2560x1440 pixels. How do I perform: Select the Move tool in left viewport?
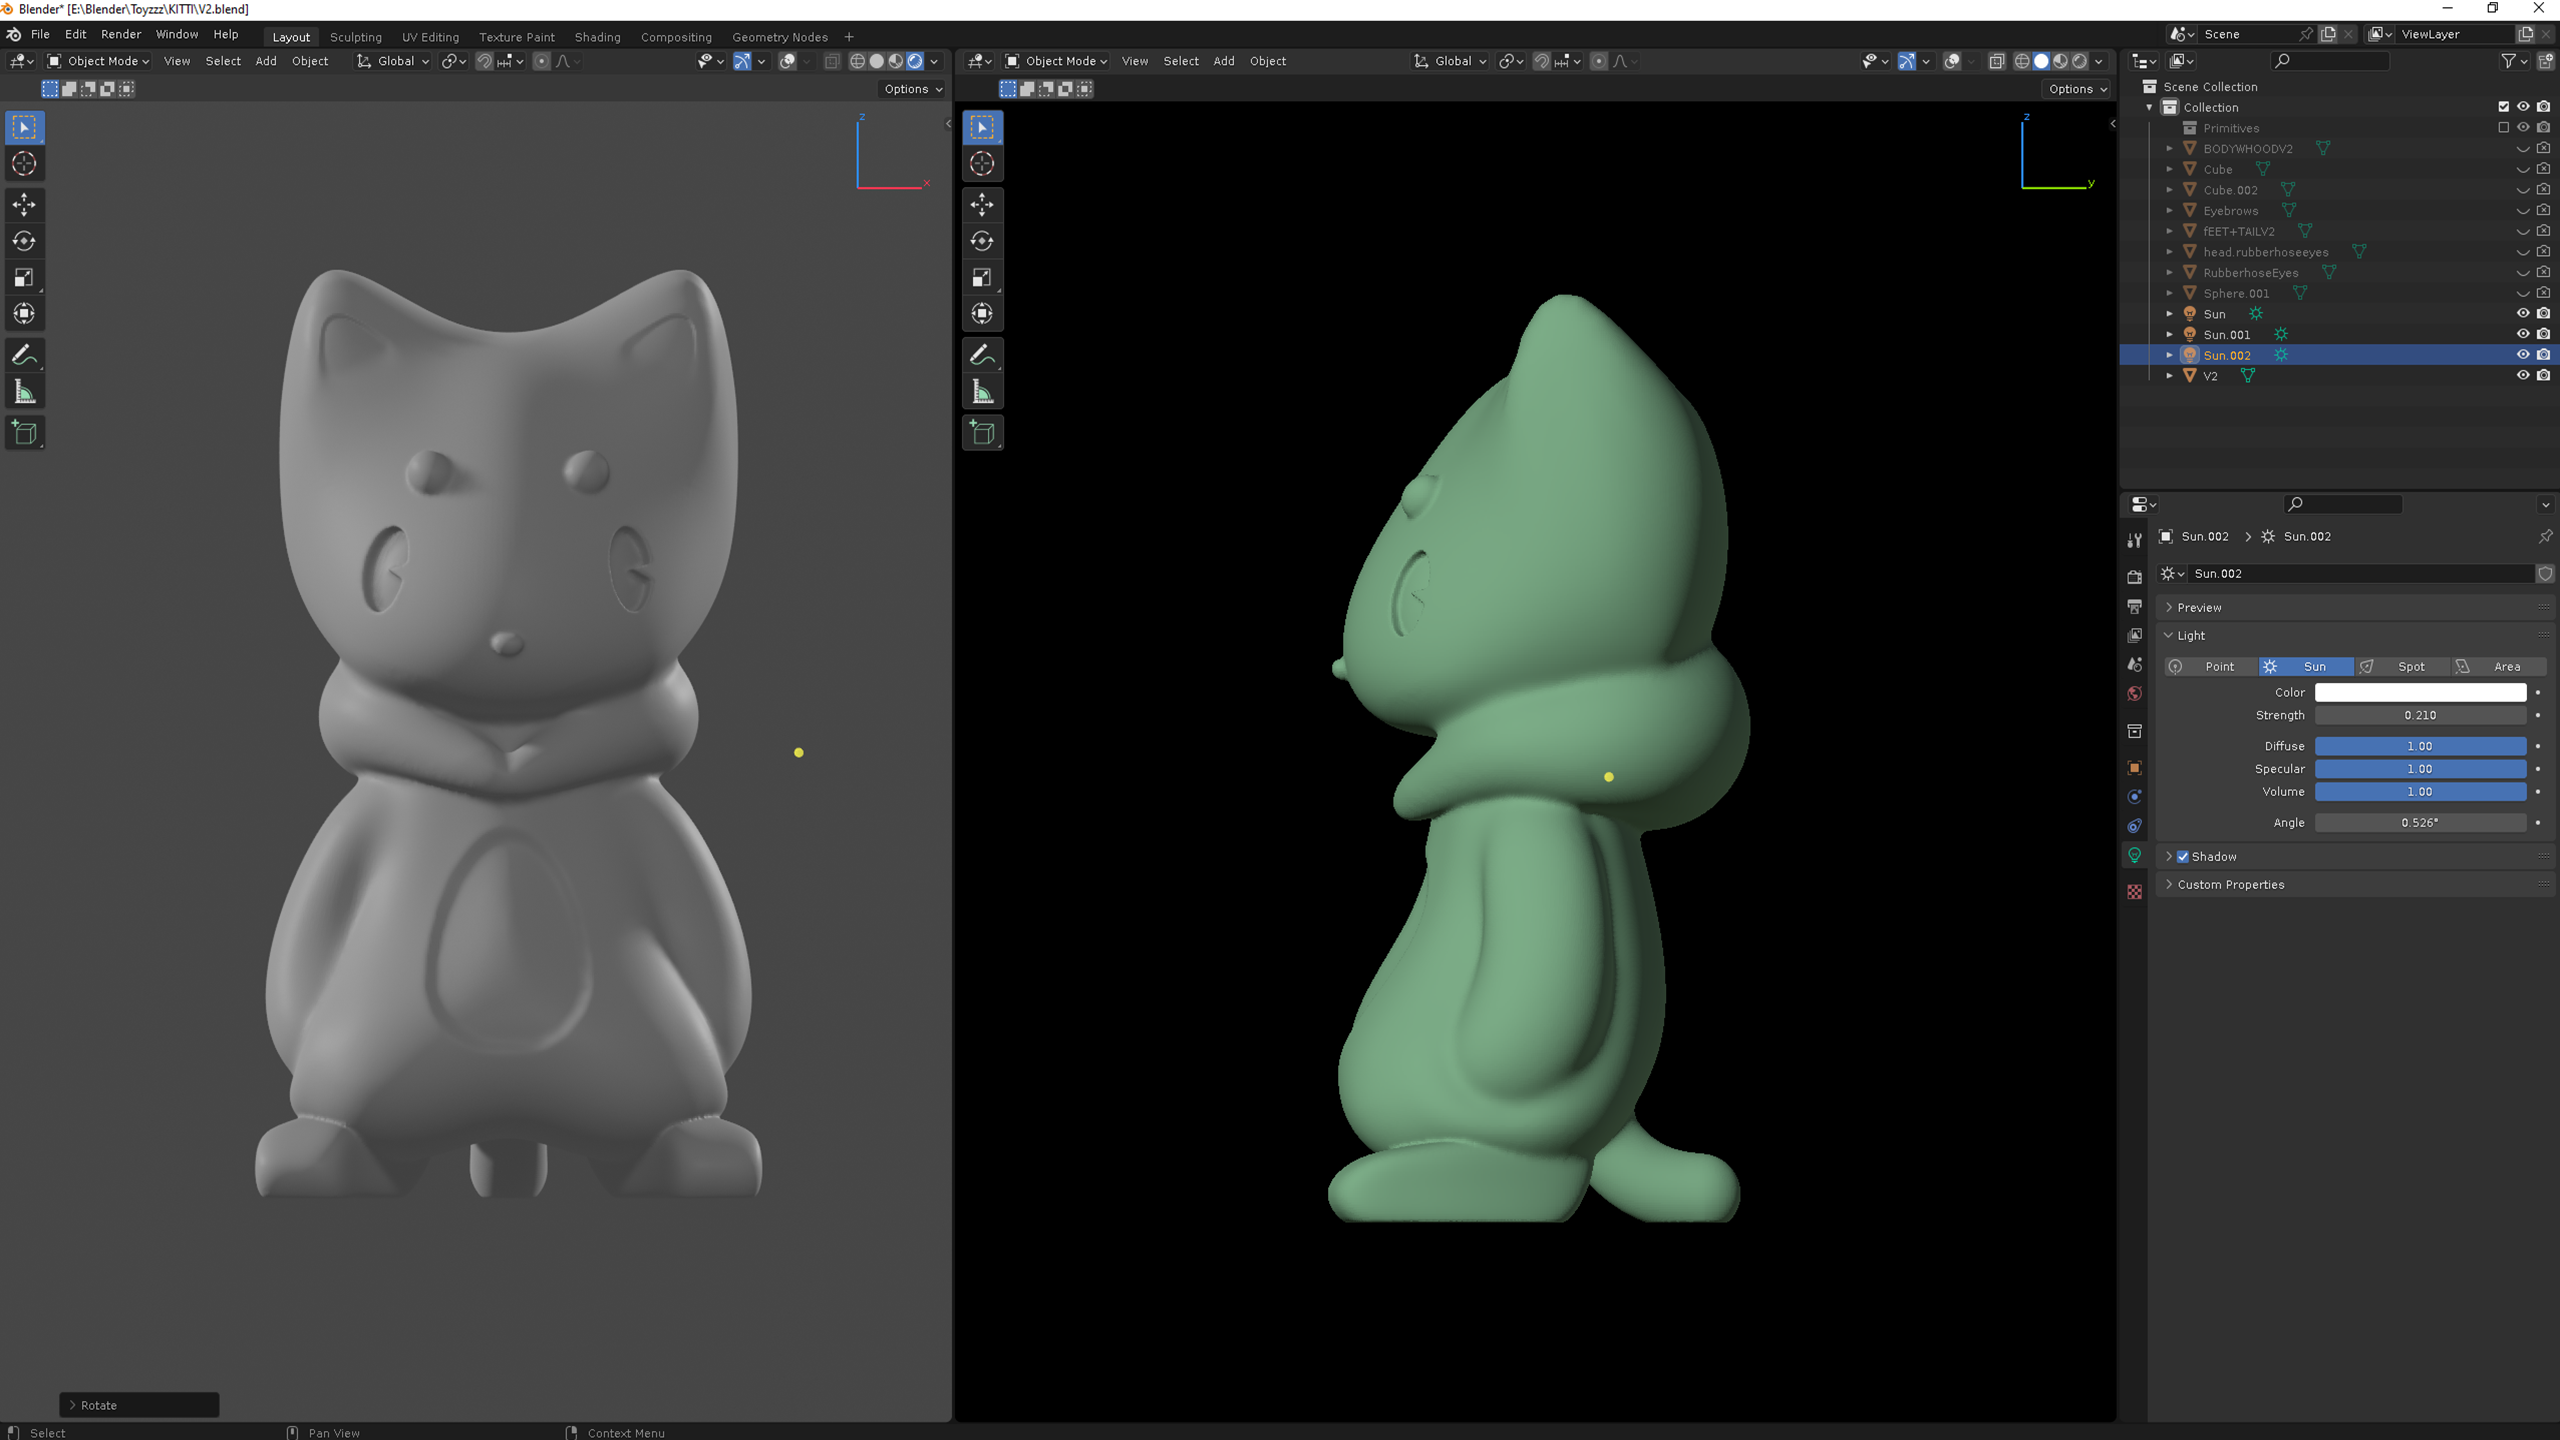coord(24,204)
